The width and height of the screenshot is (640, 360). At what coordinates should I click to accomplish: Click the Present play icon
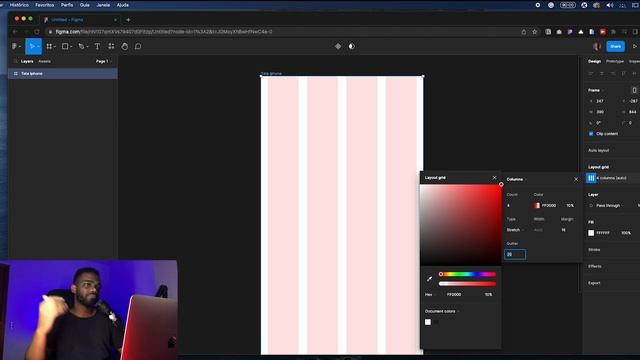point(635,47)
